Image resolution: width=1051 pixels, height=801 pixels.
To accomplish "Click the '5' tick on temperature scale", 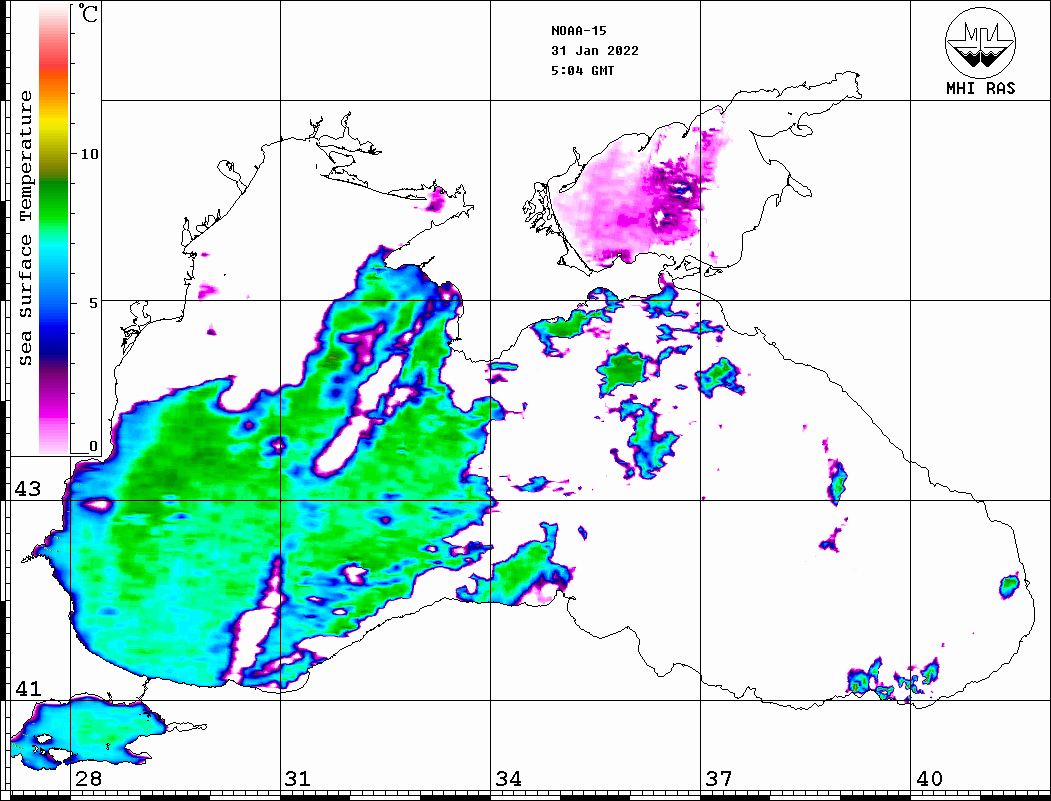I will click(94, 303).
